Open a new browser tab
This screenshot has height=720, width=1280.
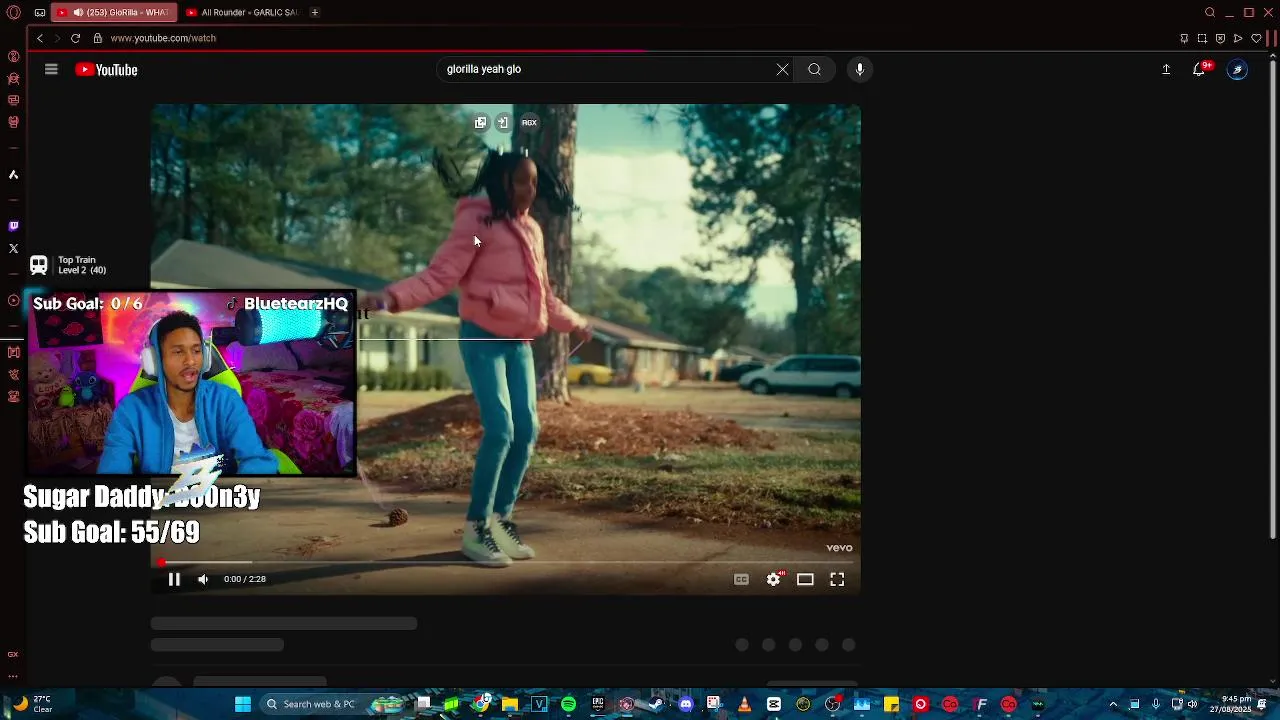(314, 12)
